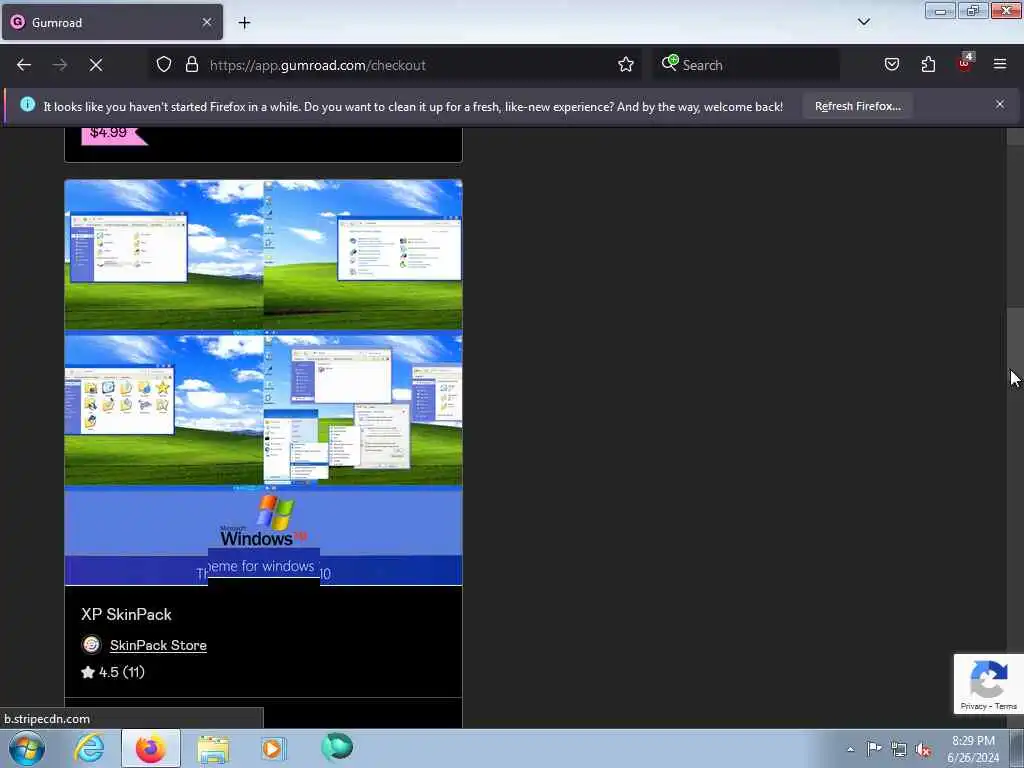The image size is (1024, 768).
Task: Open the Firefox hamburger menu
Action: click(x=1000, y=64)
